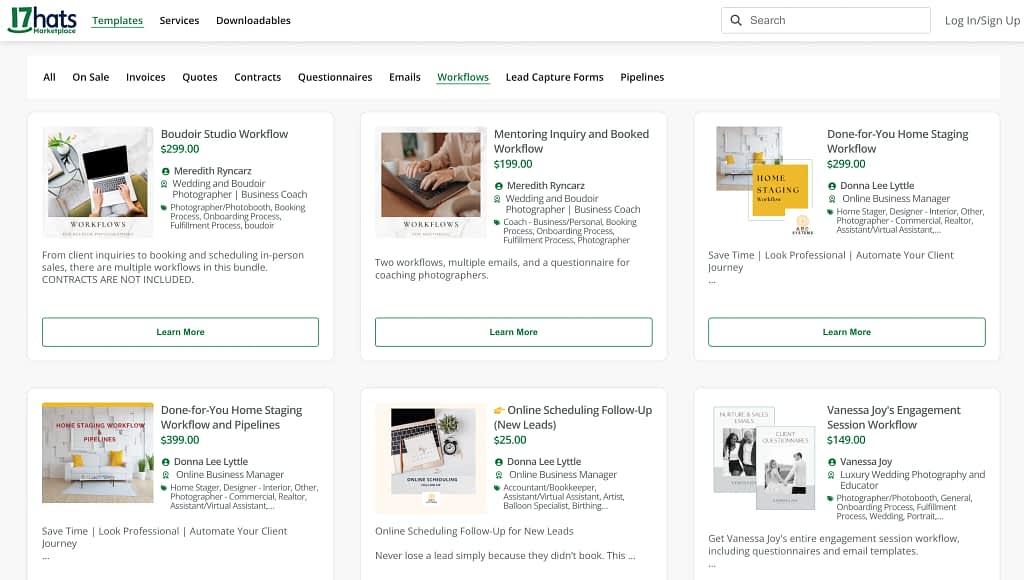Select the Questionnaires category filter

tap(335, 77)
